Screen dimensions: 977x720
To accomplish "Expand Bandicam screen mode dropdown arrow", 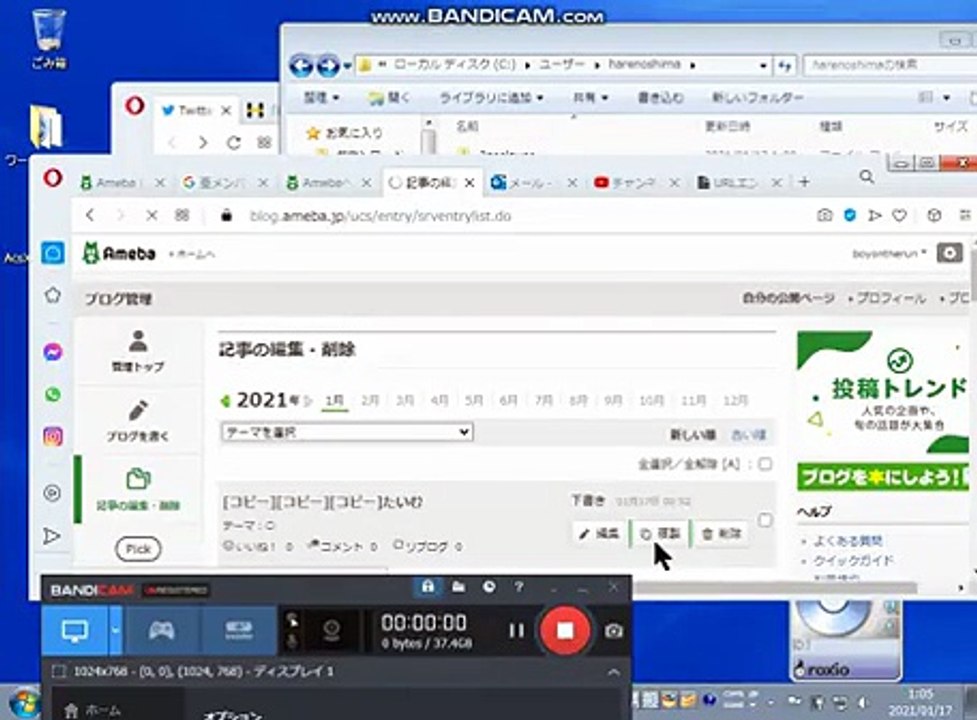I will pos(115,630).
